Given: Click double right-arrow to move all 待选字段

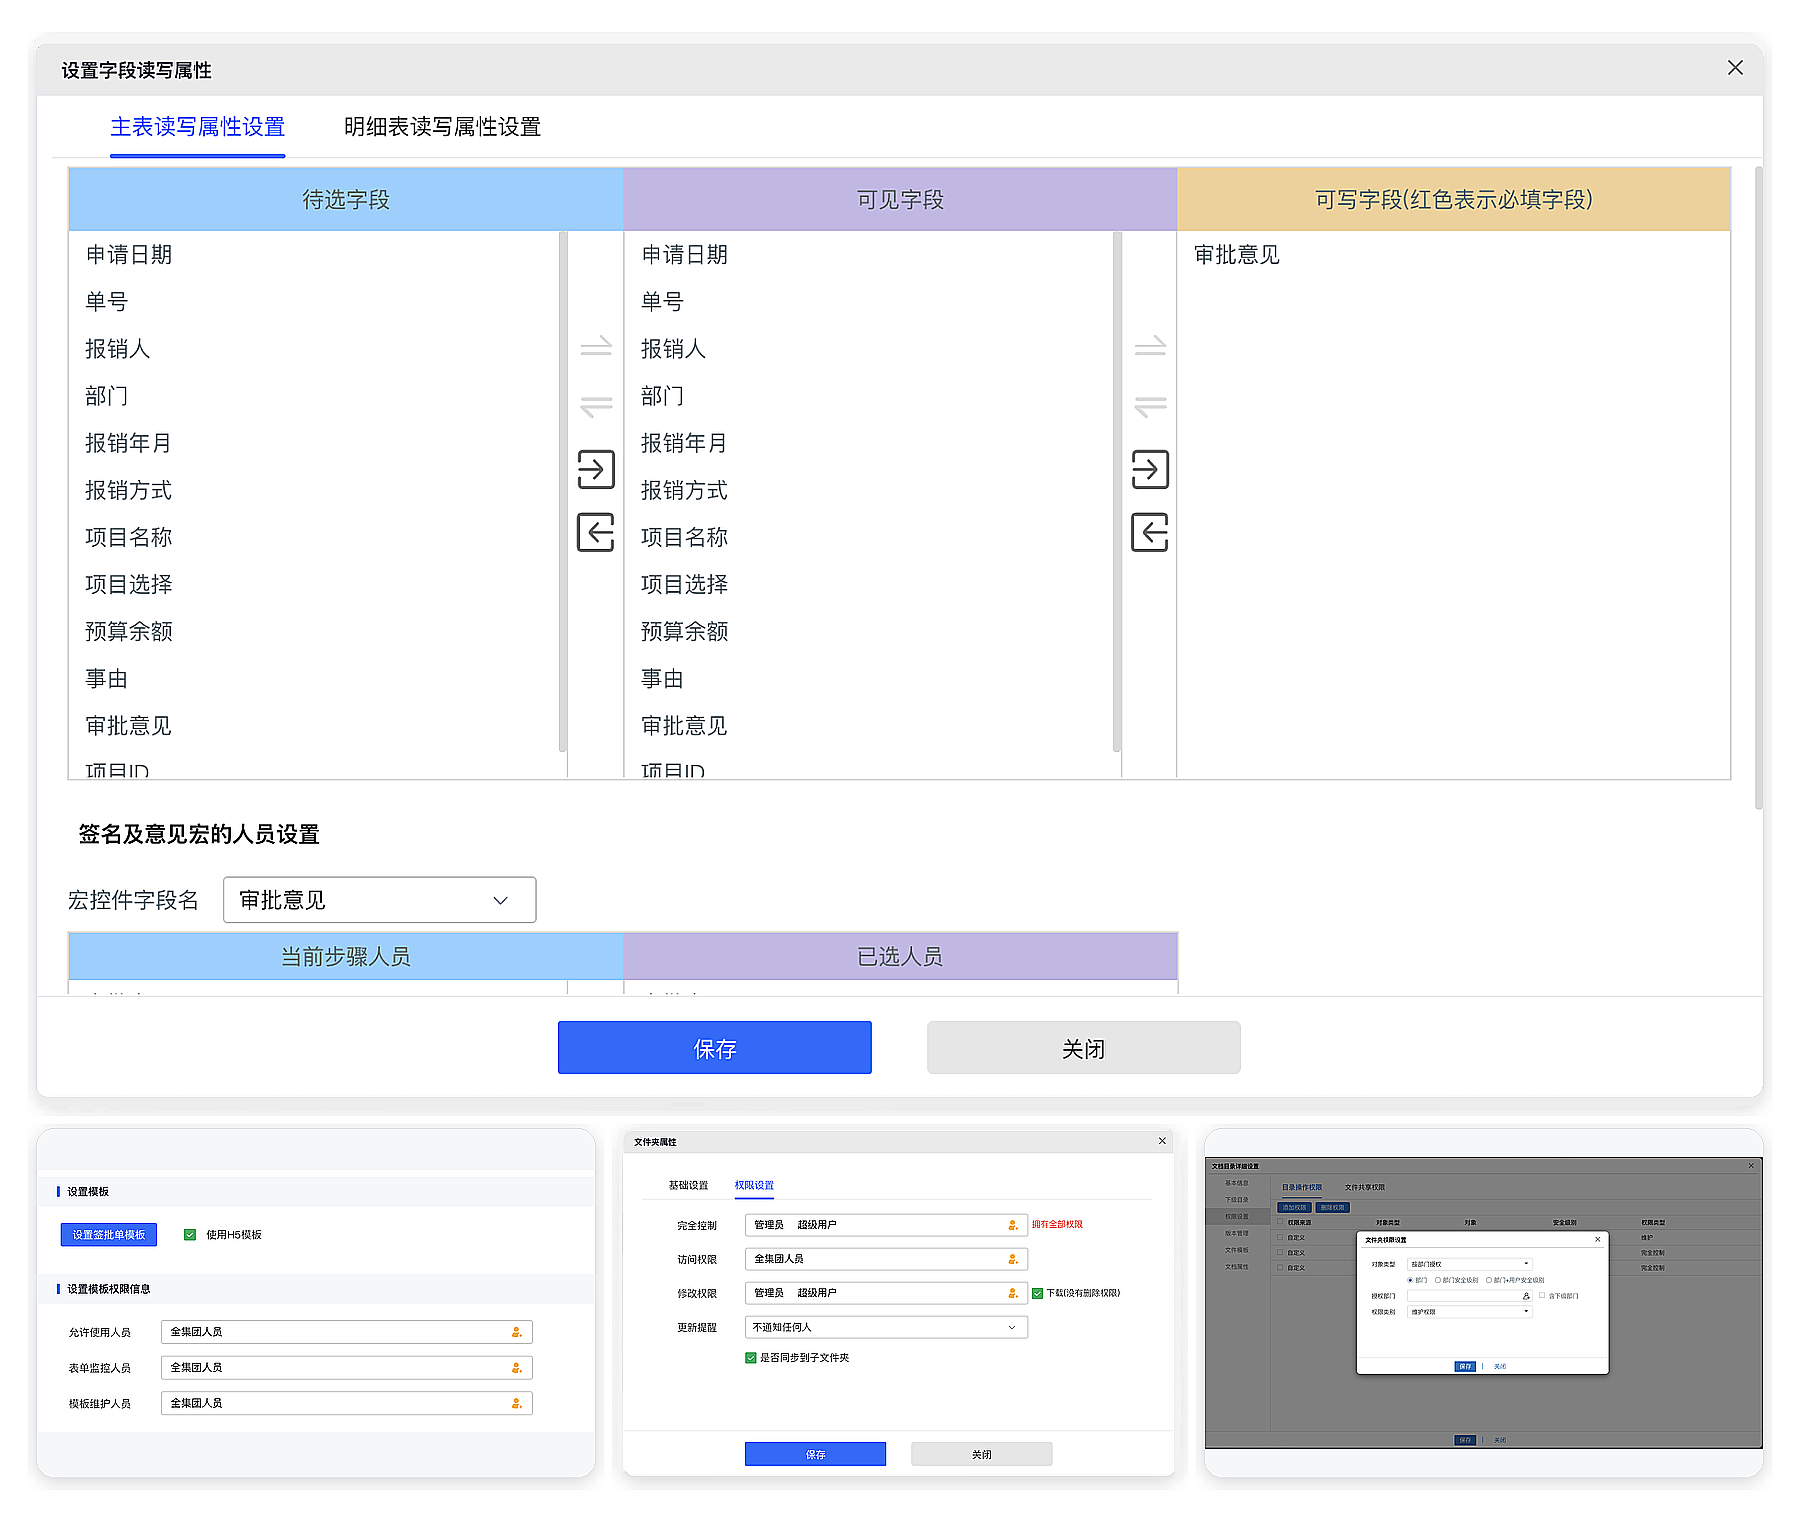Looking at the screenshot, I should (596, 348).
